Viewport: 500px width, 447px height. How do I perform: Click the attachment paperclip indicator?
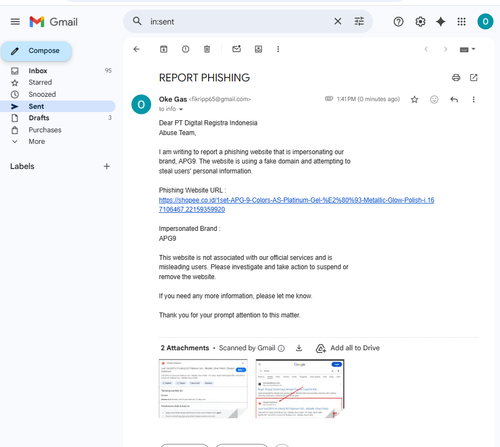329,99
